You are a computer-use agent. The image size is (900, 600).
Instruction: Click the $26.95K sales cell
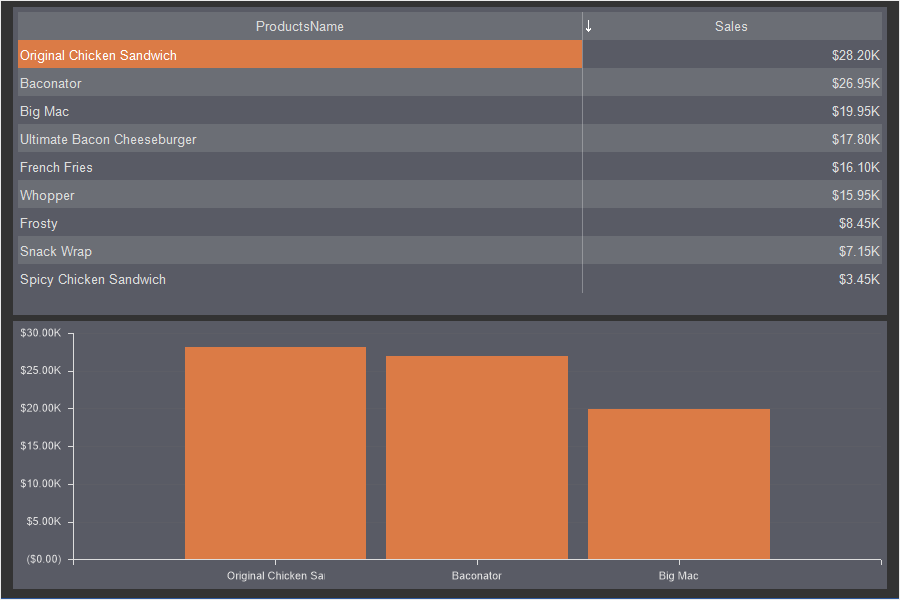(855, 83)
